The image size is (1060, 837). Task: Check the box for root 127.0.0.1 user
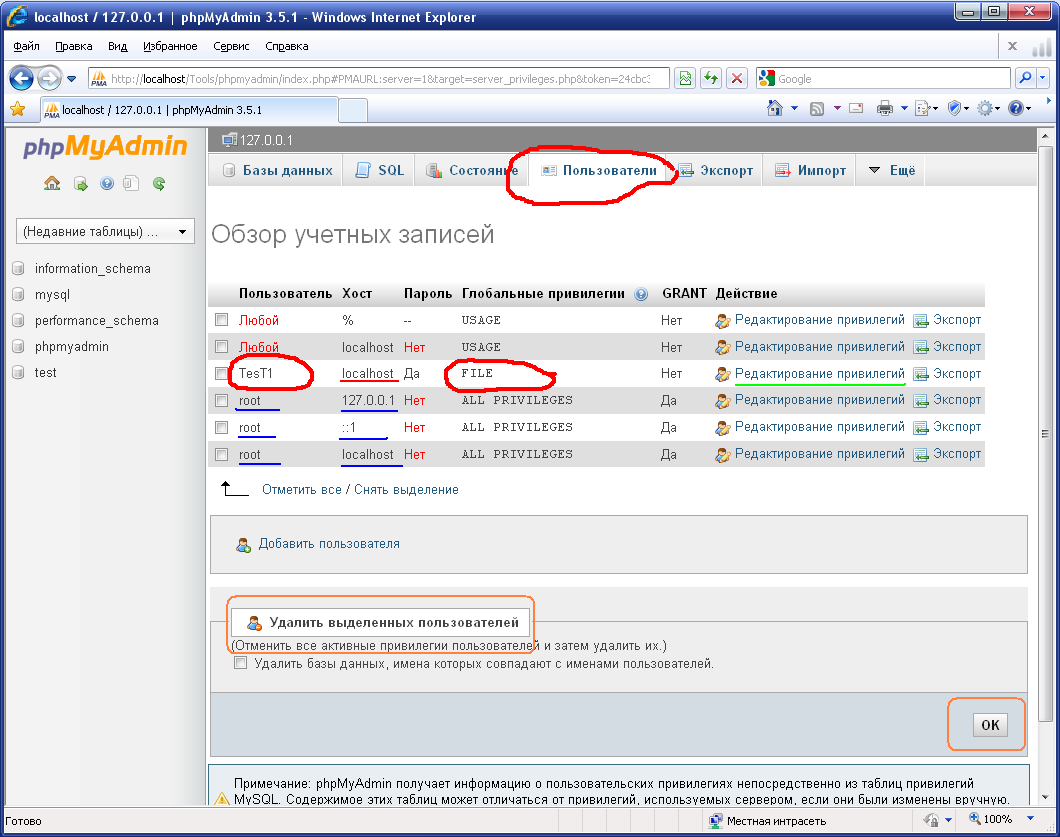pos(221,400)
